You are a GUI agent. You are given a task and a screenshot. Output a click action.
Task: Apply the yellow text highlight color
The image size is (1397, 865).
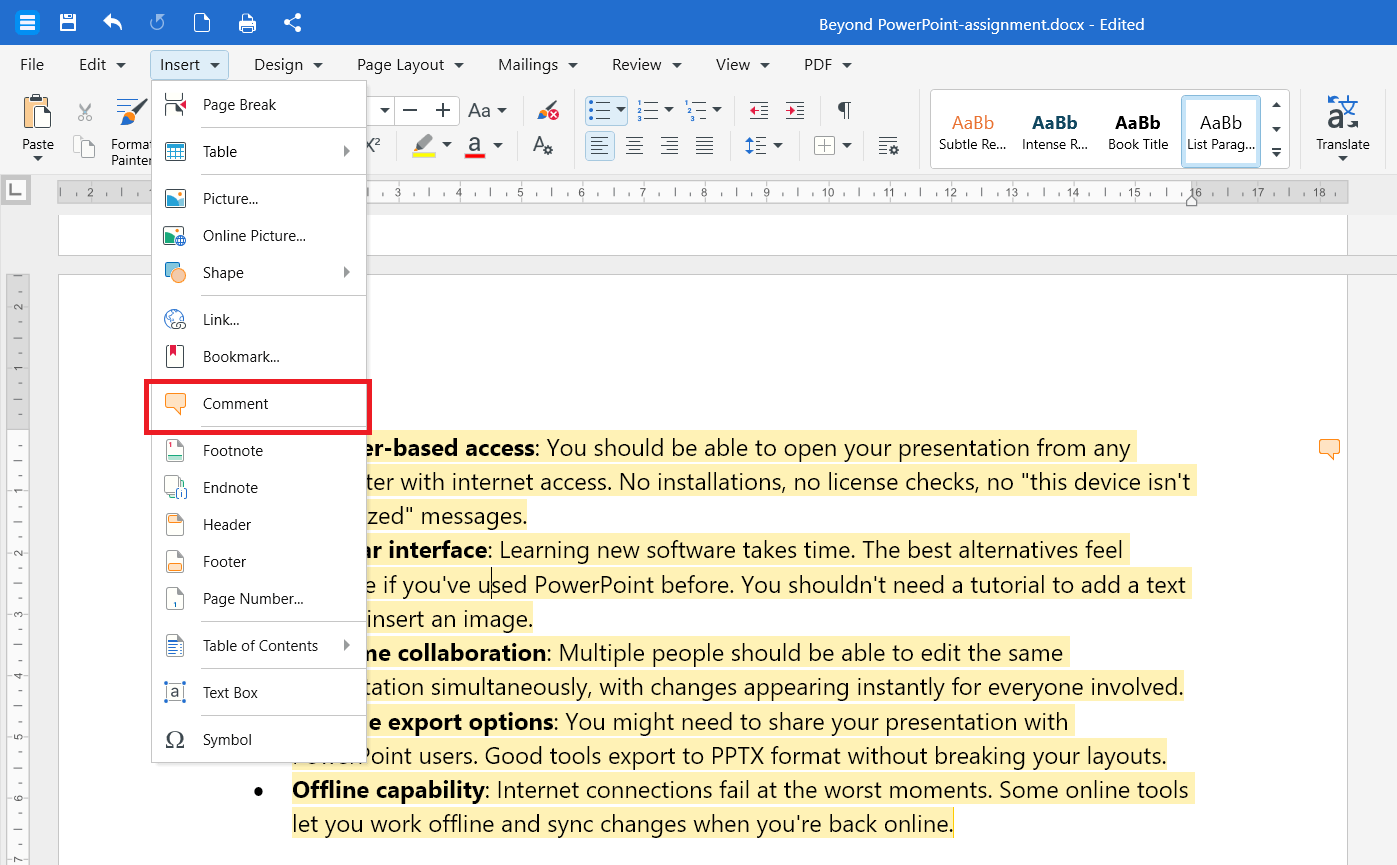(x=424, y=146)
